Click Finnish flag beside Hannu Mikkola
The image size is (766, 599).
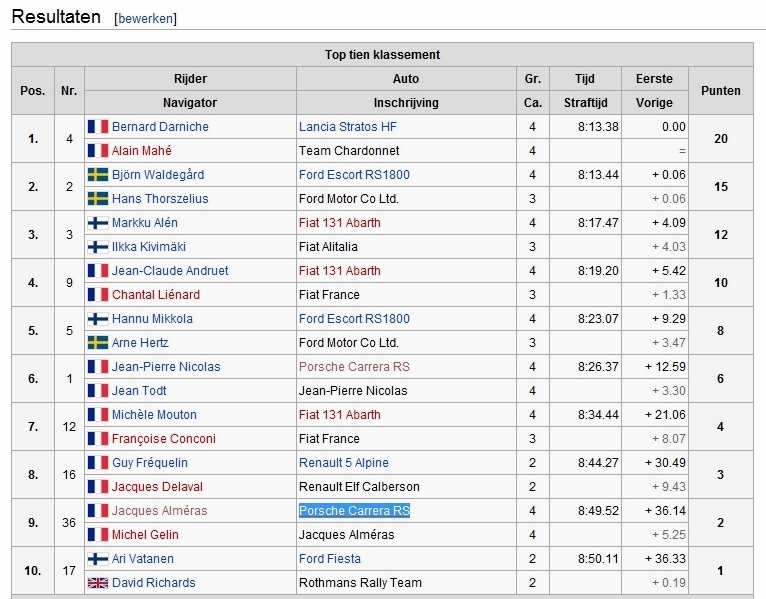[x=98, y=319]
